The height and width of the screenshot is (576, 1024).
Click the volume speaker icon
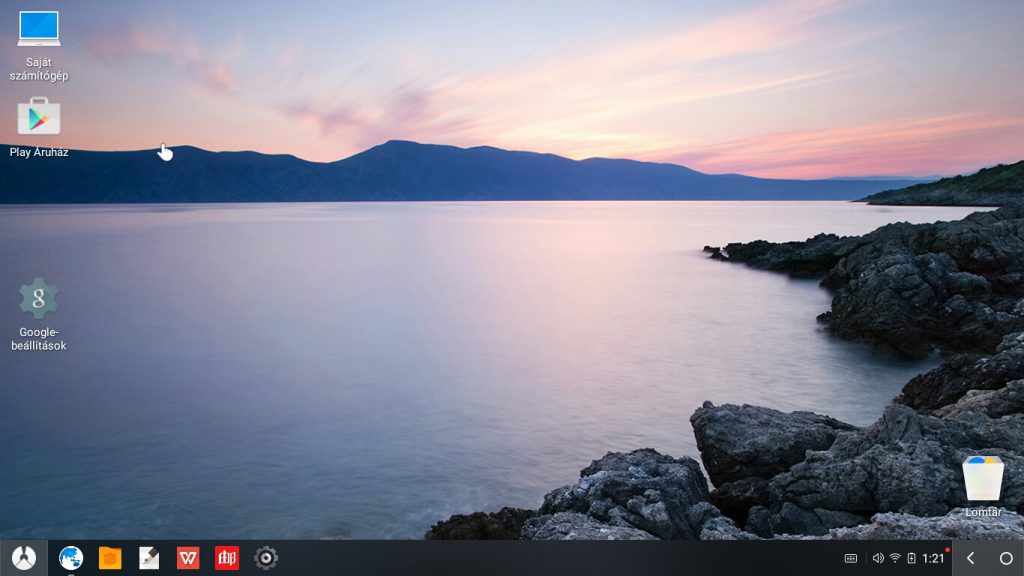(x=878, y=558)
